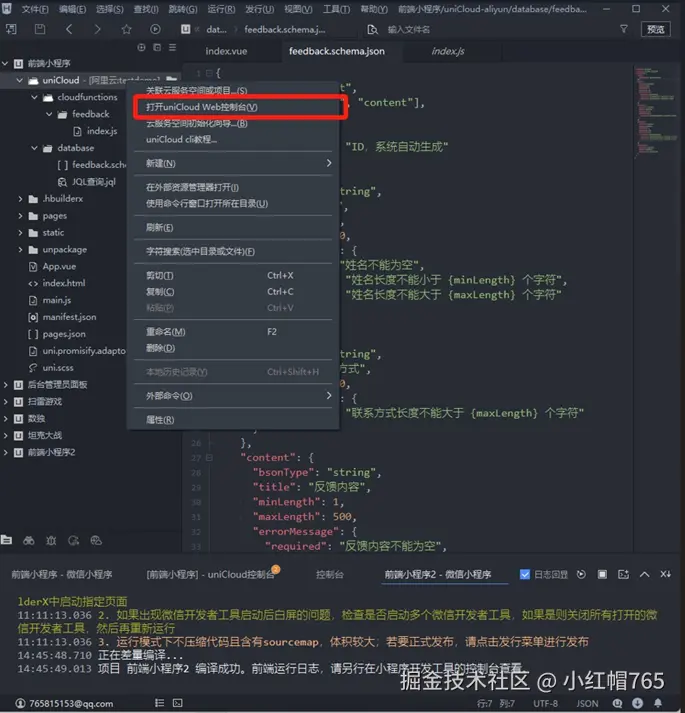Image resolution: width=685 pixels, height=713 pixels.
Task: Expand the 后台管理员面板 project
Action: tap(5, 385)
